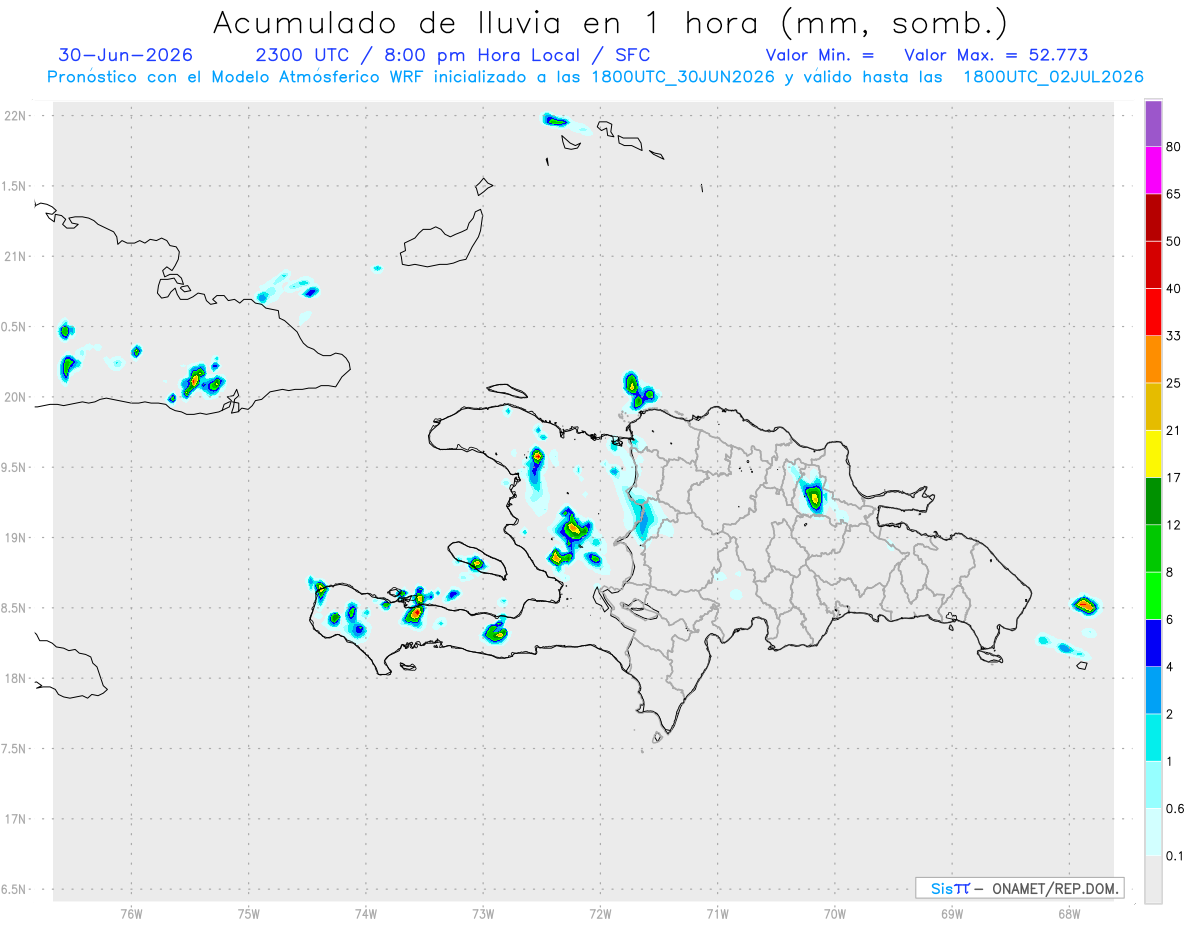Viewport: 1200px width, 927px height.
Task: Click the longitude label '72W'
Action: [x=600, y=913]
